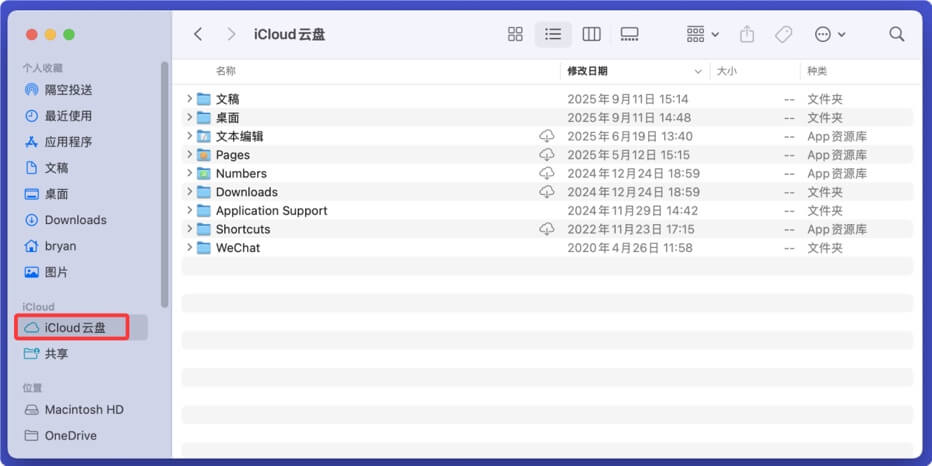This screenshot has width=932, height=466.
Task: Select the Application Support folder row
Action: pos(271,211)
